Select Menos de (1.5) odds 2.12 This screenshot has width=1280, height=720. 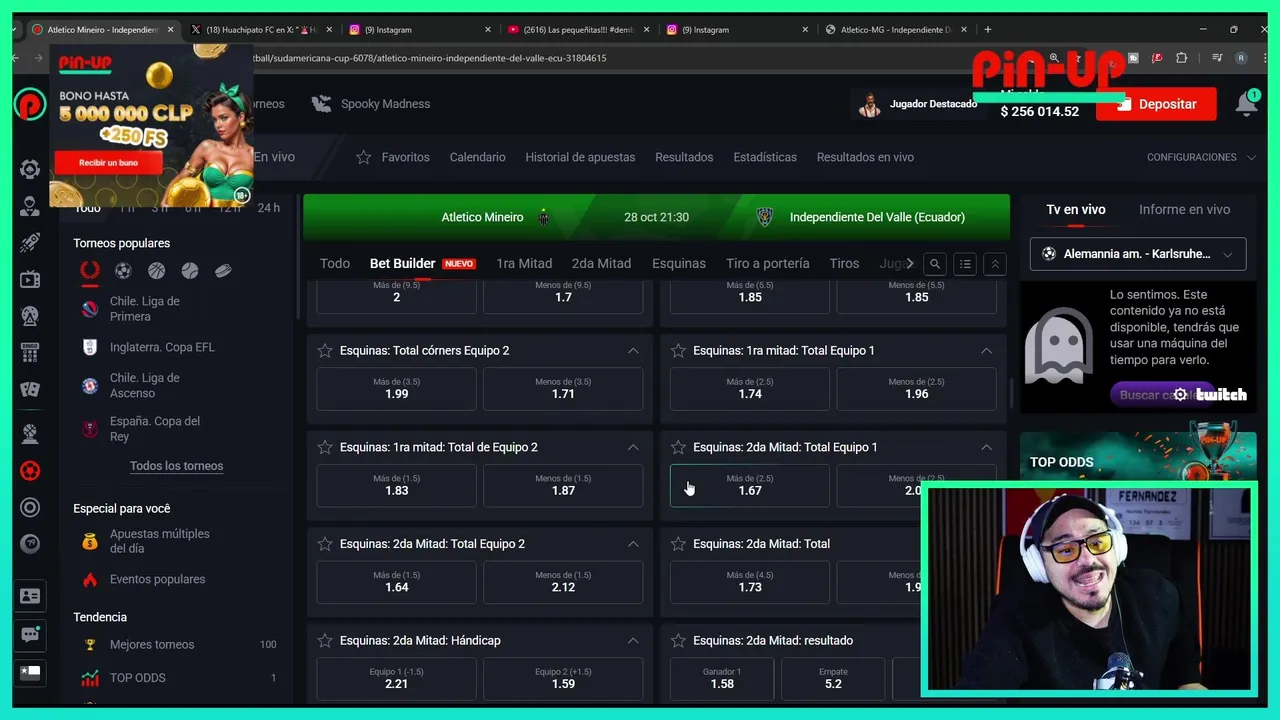[563, 582]
